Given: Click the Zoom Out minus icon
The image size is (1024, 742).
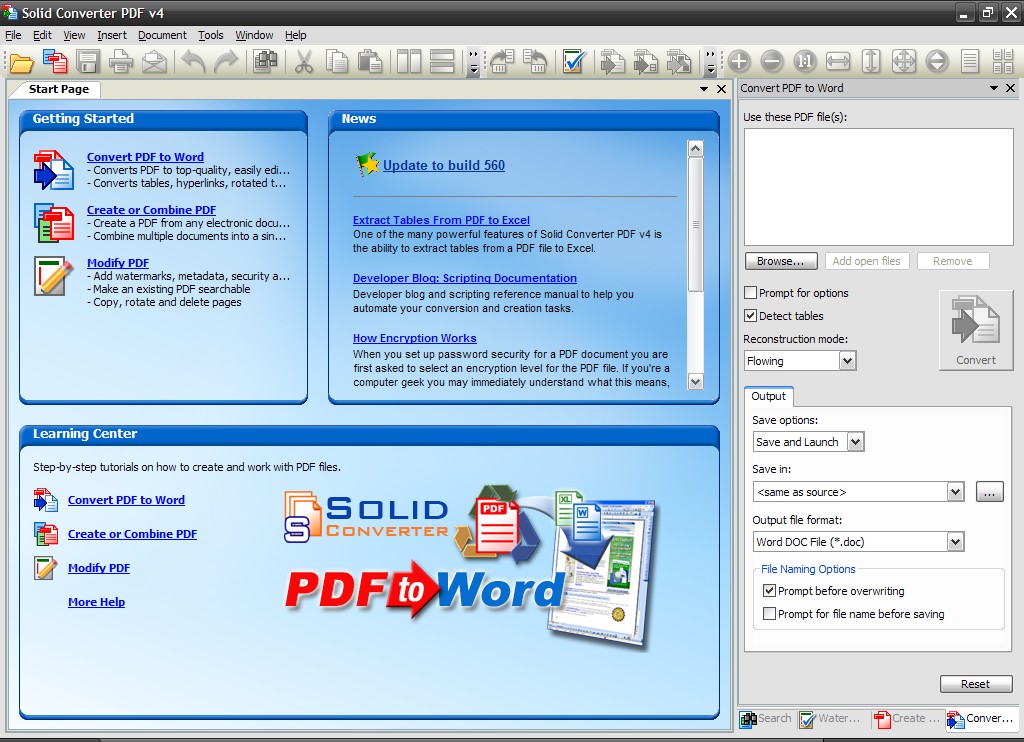Looking at the screenshot, I should pos(772,62).
